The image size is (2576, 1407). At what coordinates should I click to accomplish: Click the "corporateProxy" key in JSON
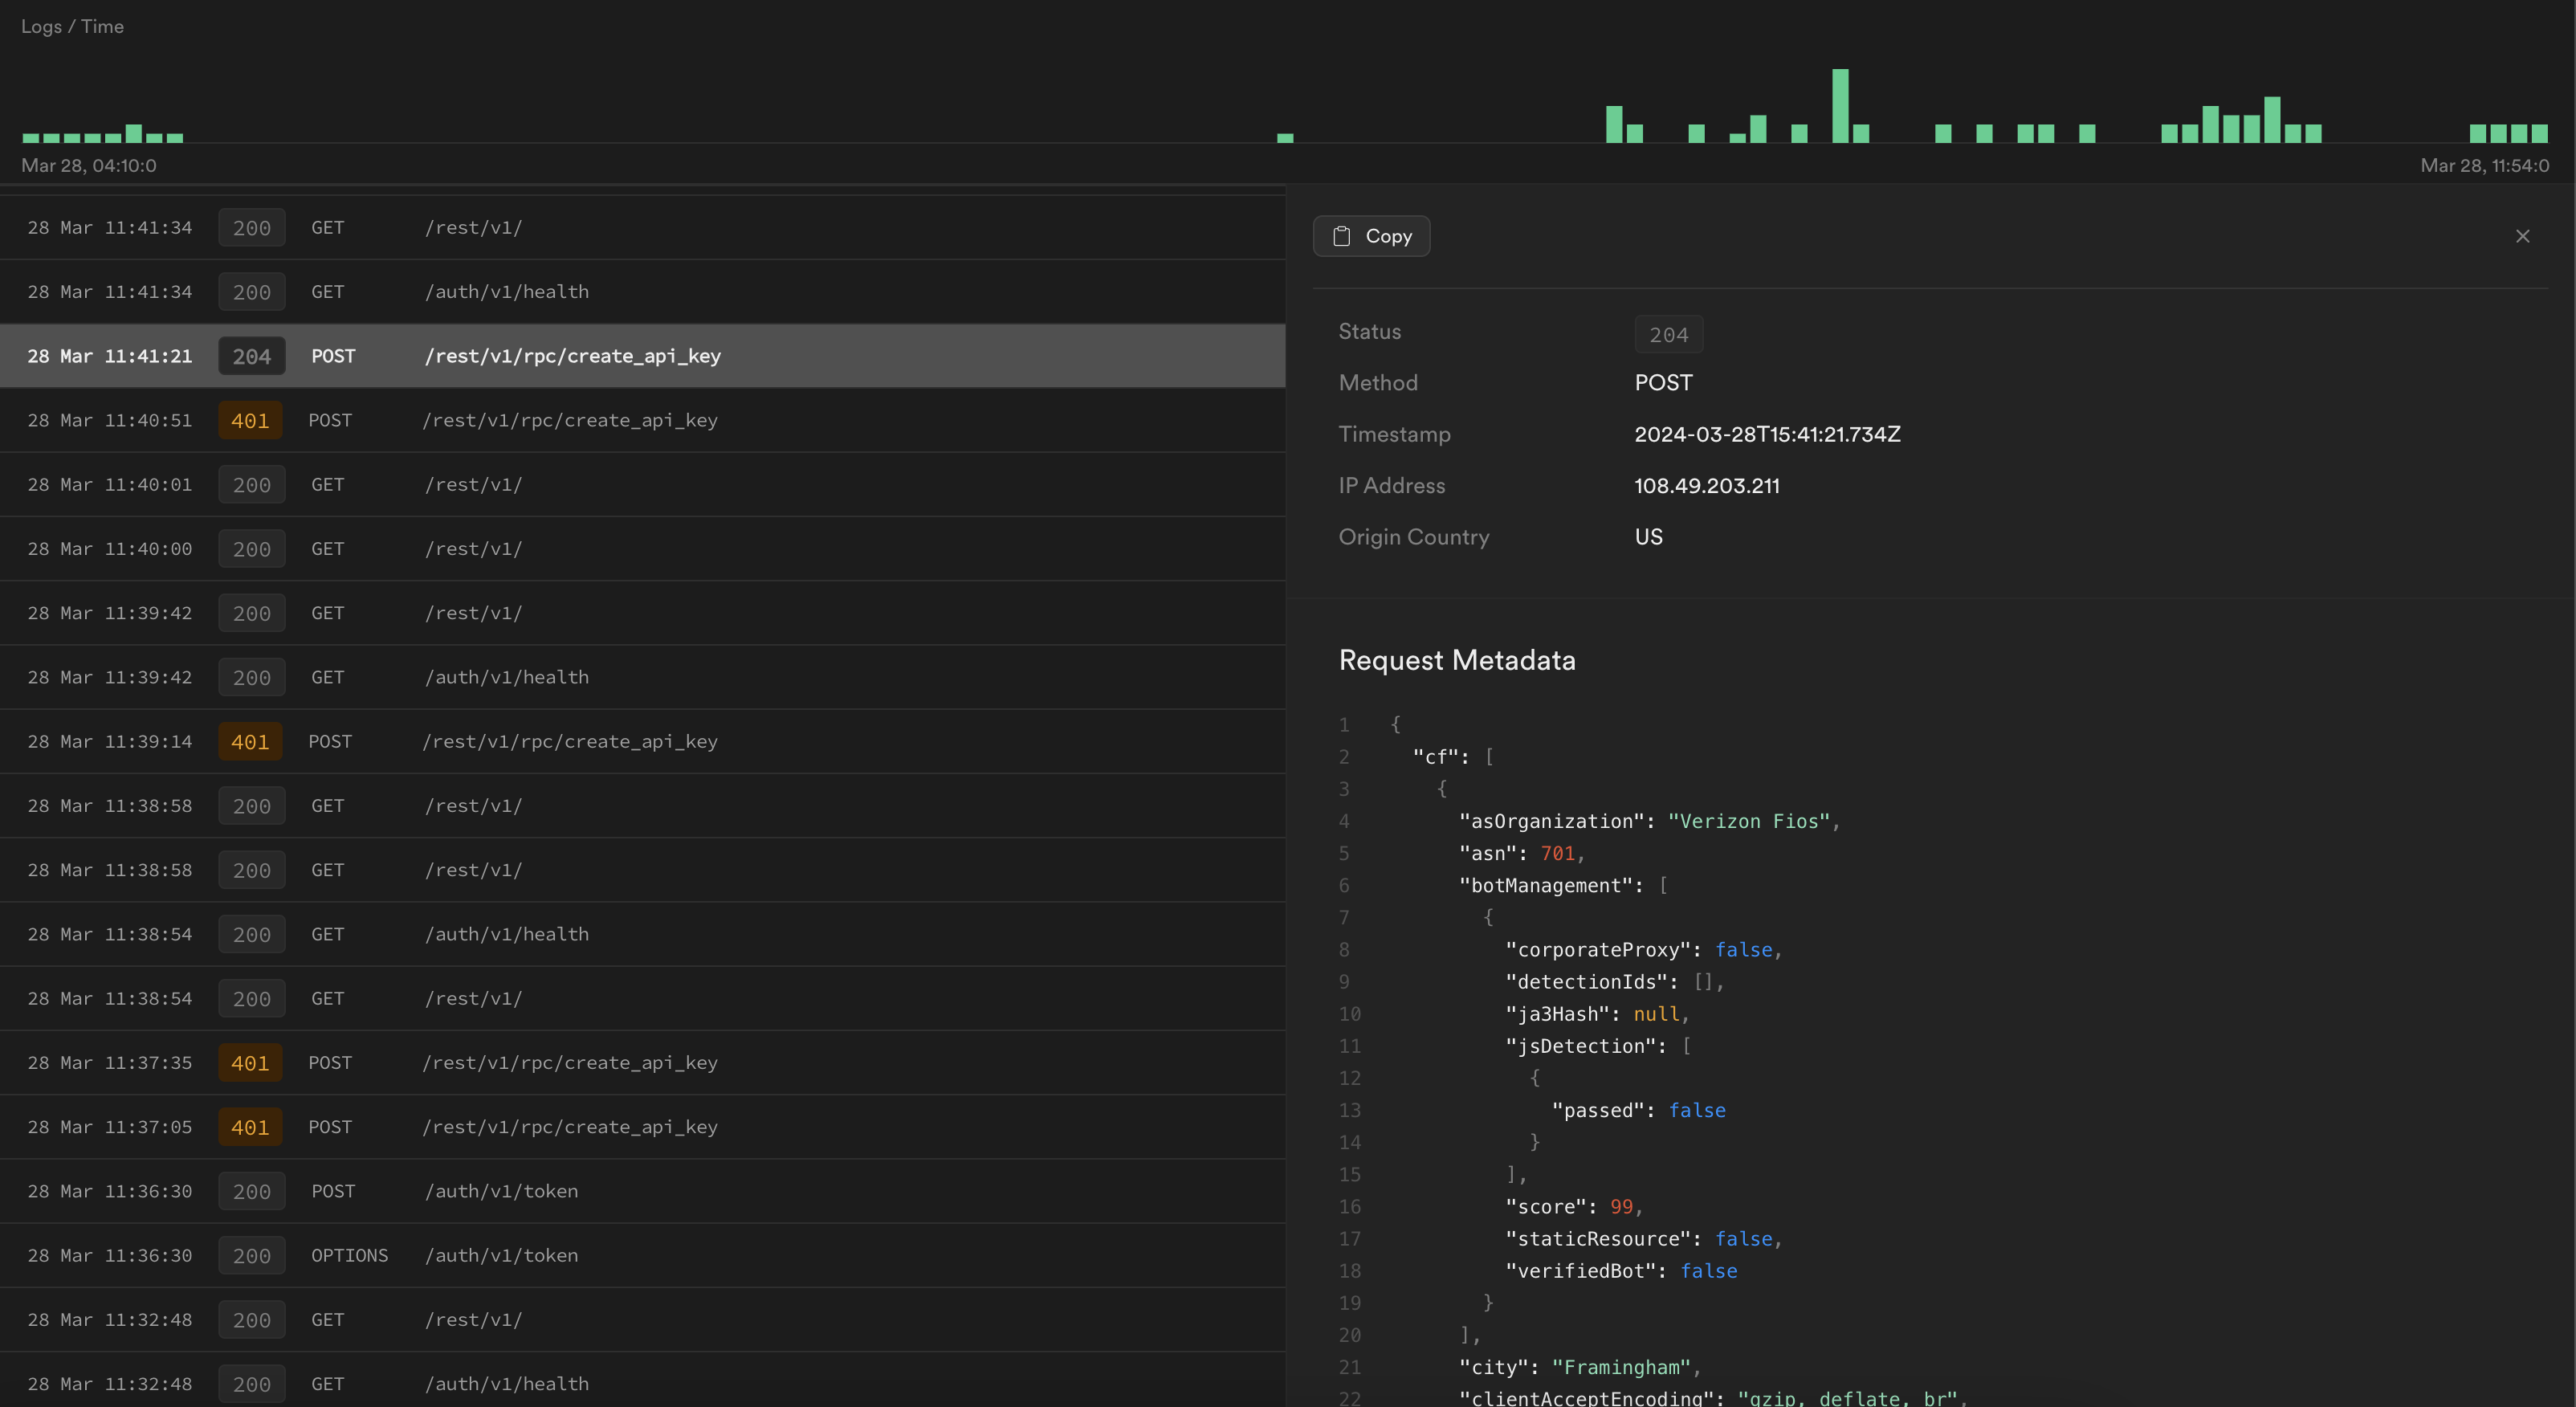1598,950
